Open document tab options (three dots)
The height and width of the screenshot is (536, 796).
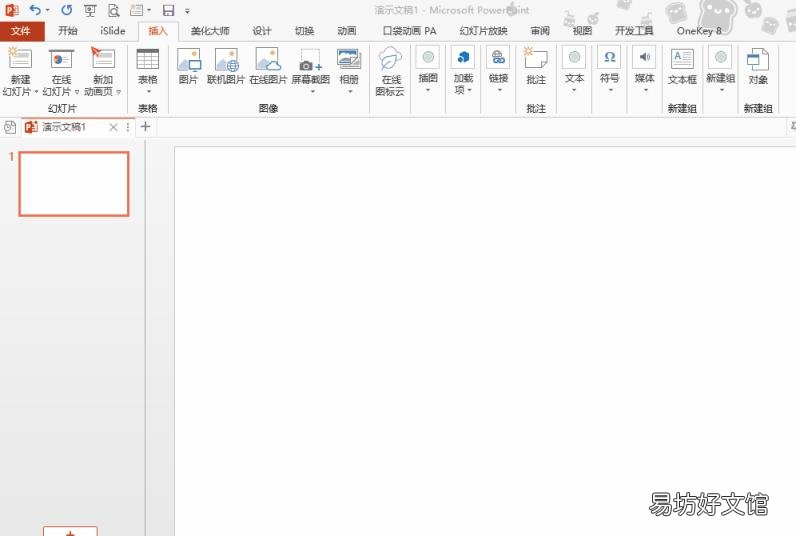tap(128, 127)
